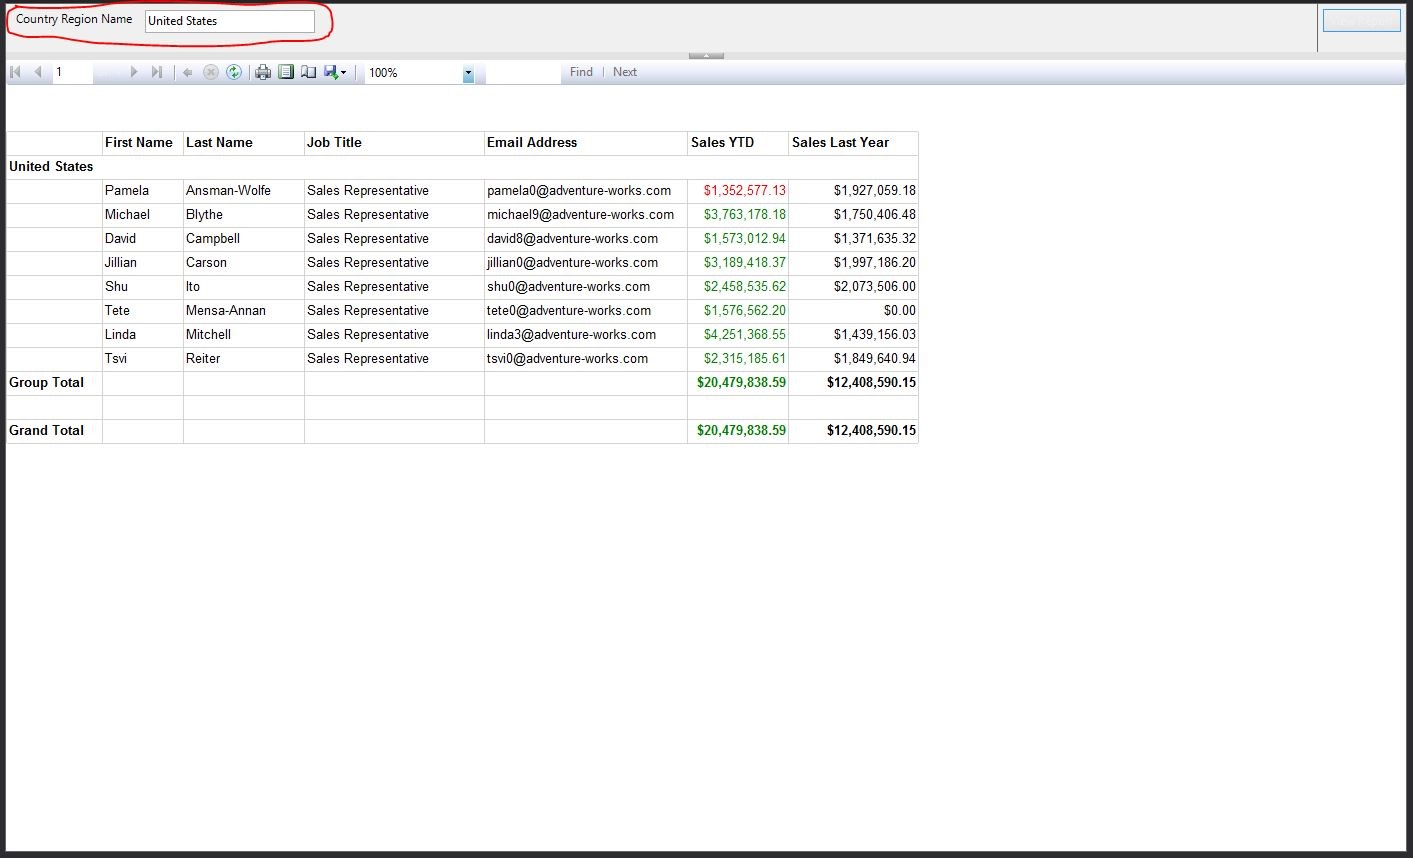The image size is (1413, 858).
Task: Click the find text search box
Action: pos(522,72)
